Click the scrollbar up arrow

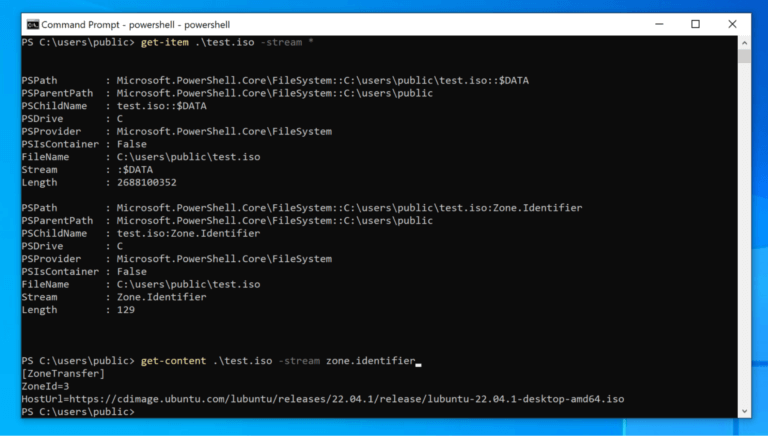pyautogui.click(x=743, y=42)
